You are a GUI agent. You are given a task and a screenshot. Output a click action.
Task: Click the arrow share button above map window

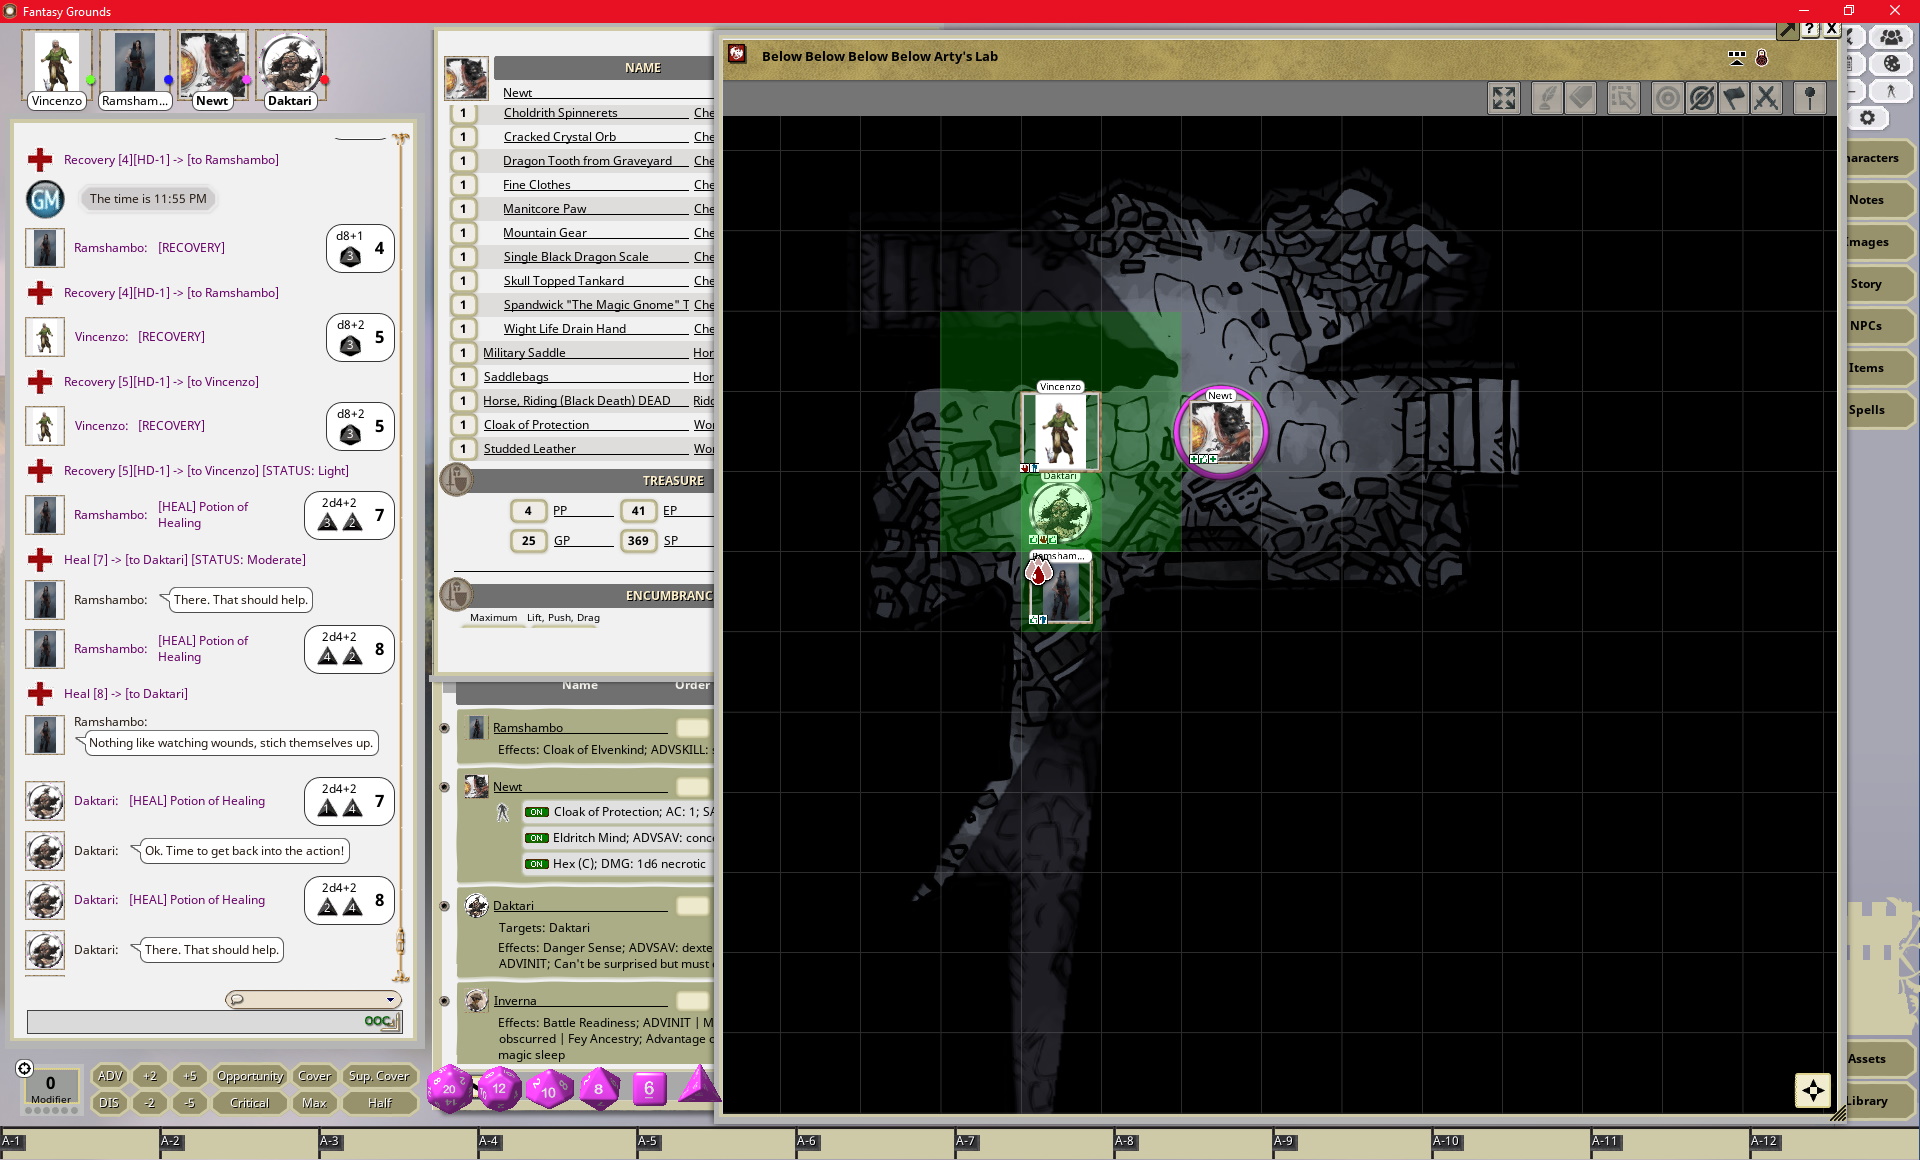(1787, 29)
